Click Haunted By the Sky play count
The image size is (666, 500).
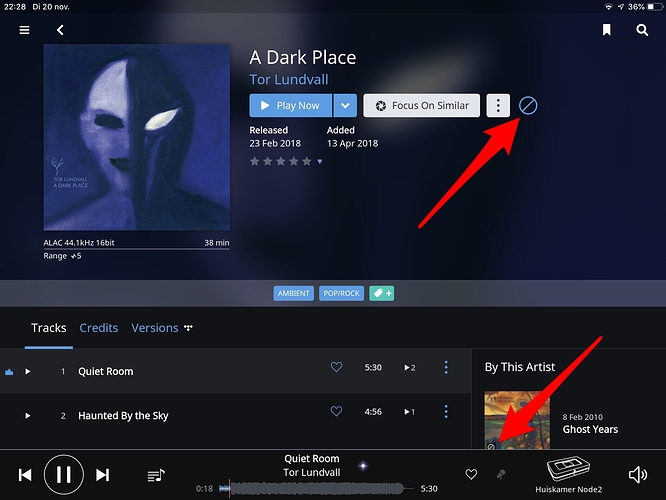409,412
